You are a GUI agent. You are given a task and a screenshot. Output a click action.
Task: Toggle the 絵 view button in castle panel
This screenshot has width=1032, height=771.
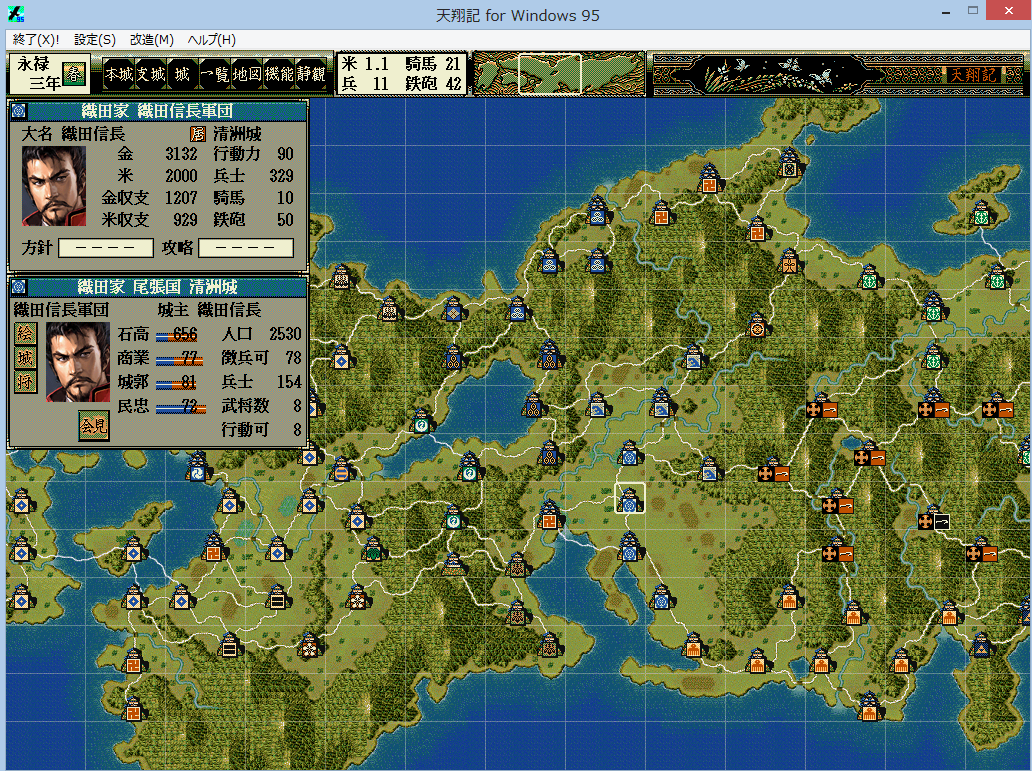tap(23, 333)
